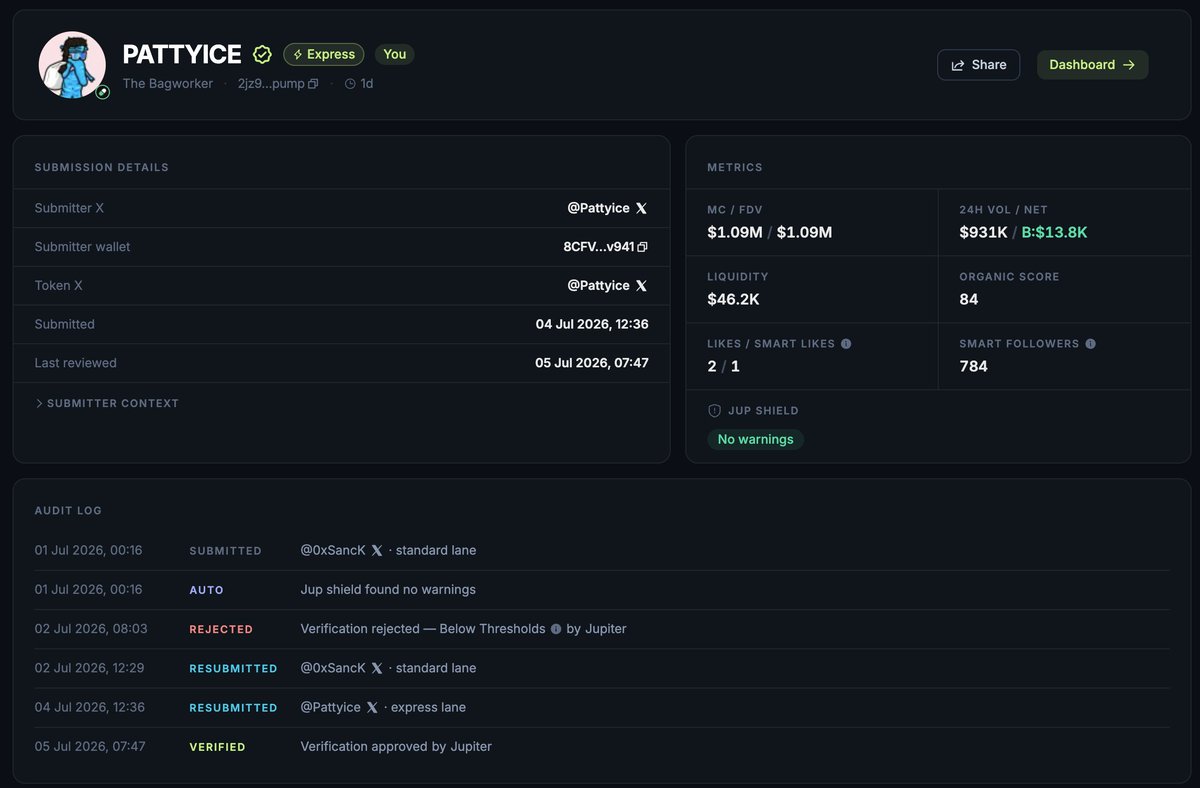Image resolution: width=1200 pixels, height=788 pixels.
Task: Click X logo in 04 Jul Resubmitted row
Action: (372, 707)
